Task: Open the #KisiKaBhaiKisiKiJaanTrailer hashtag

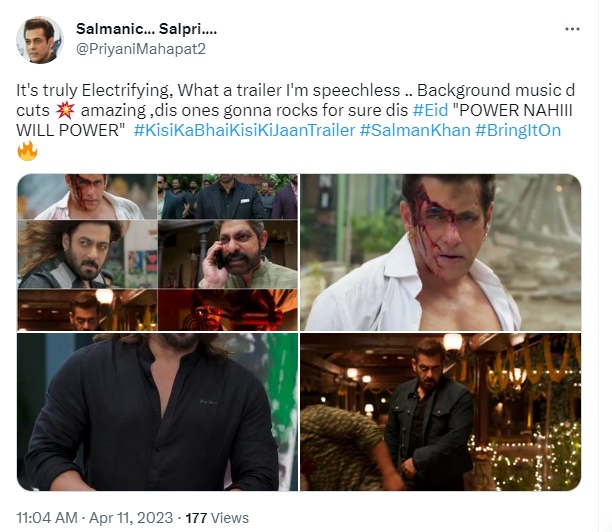Action: click(x=243, y=132)
